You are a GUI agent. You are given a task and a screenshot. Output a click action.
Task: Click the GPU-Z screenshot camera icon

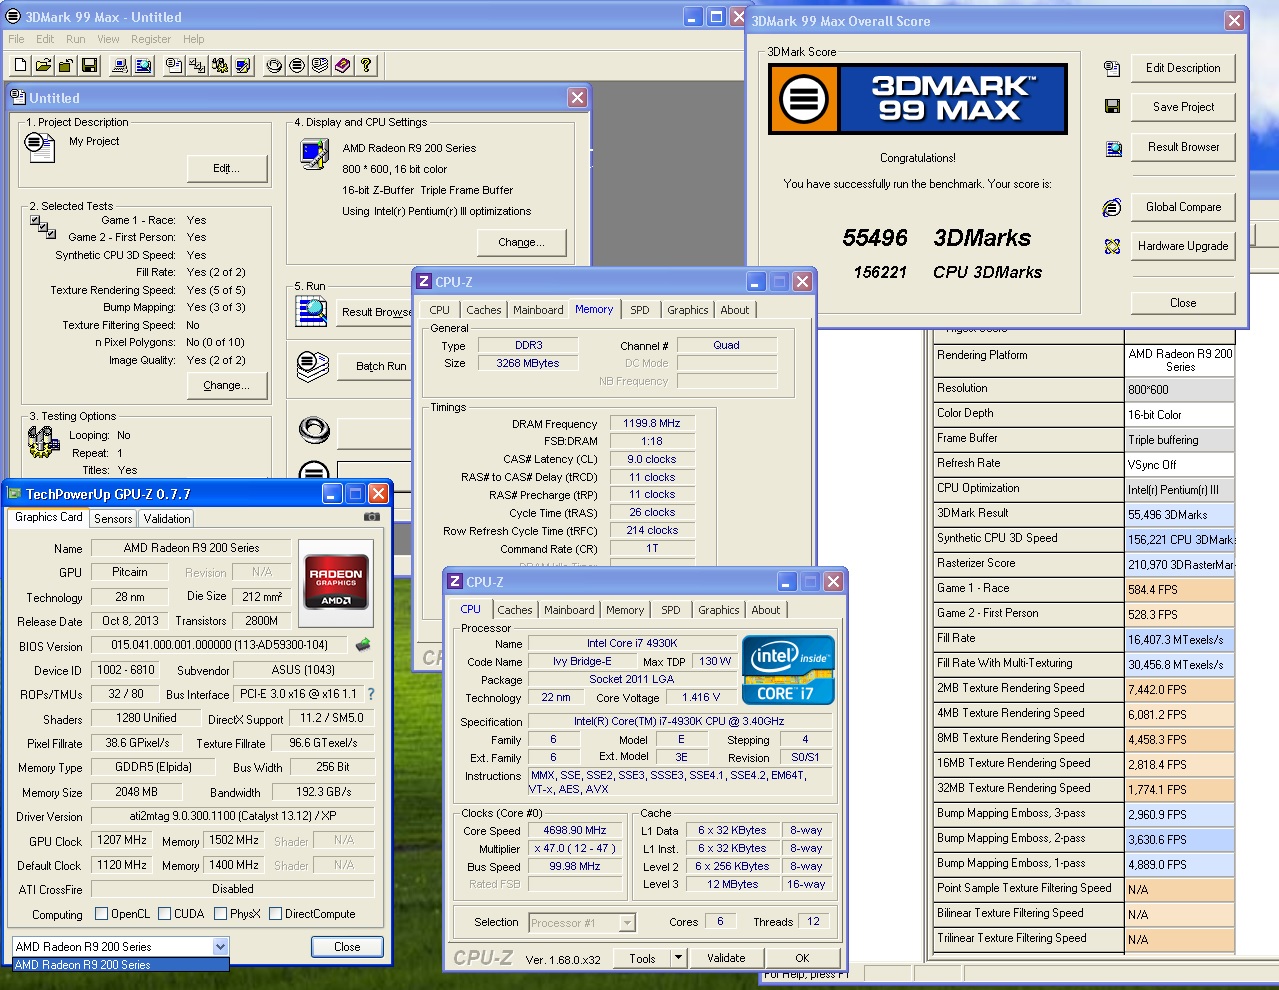click(x=372, y=517)
